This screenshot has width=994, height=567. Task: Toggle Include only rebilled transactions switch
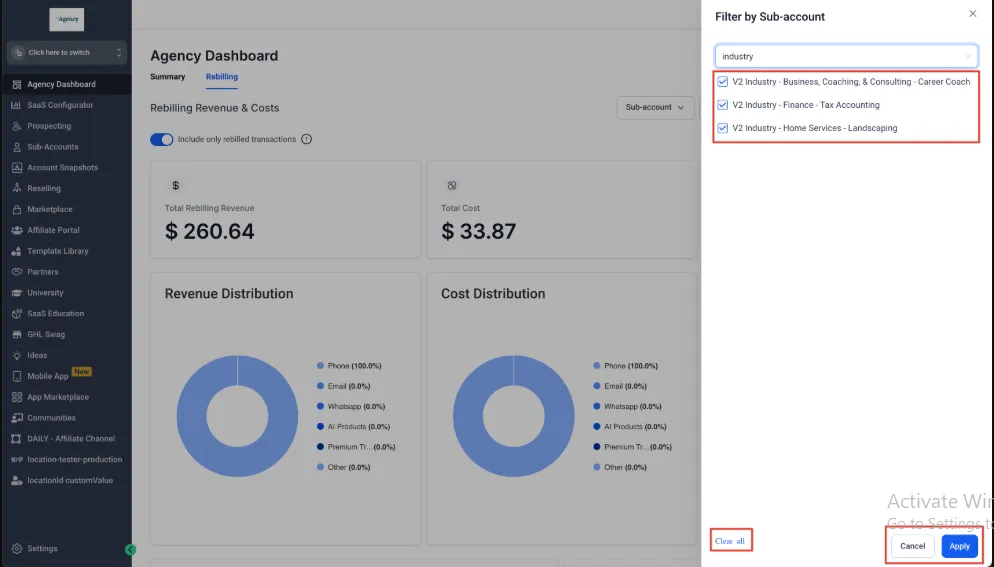pos(162,140)
